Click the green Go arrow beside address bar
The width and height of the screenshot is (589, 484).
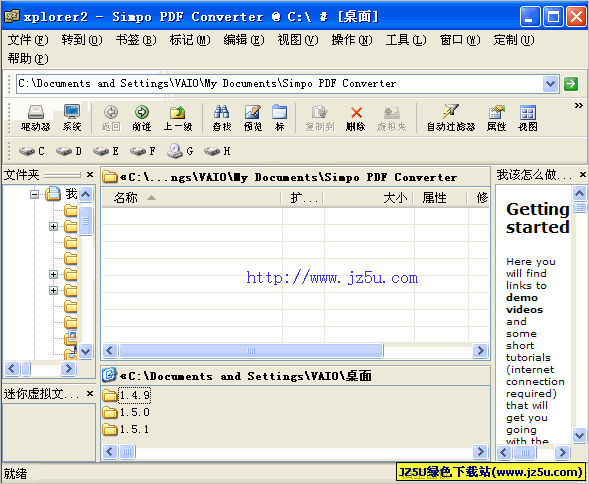[571, 83]
